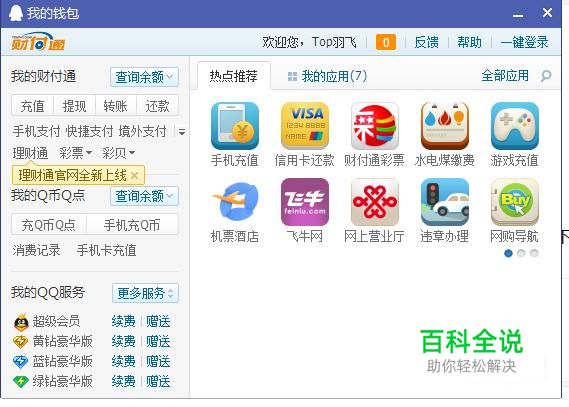The width and height of the screenshot is (569, 407).
Task: Minimize the 我的钱包 window
Action: (518, 16)
